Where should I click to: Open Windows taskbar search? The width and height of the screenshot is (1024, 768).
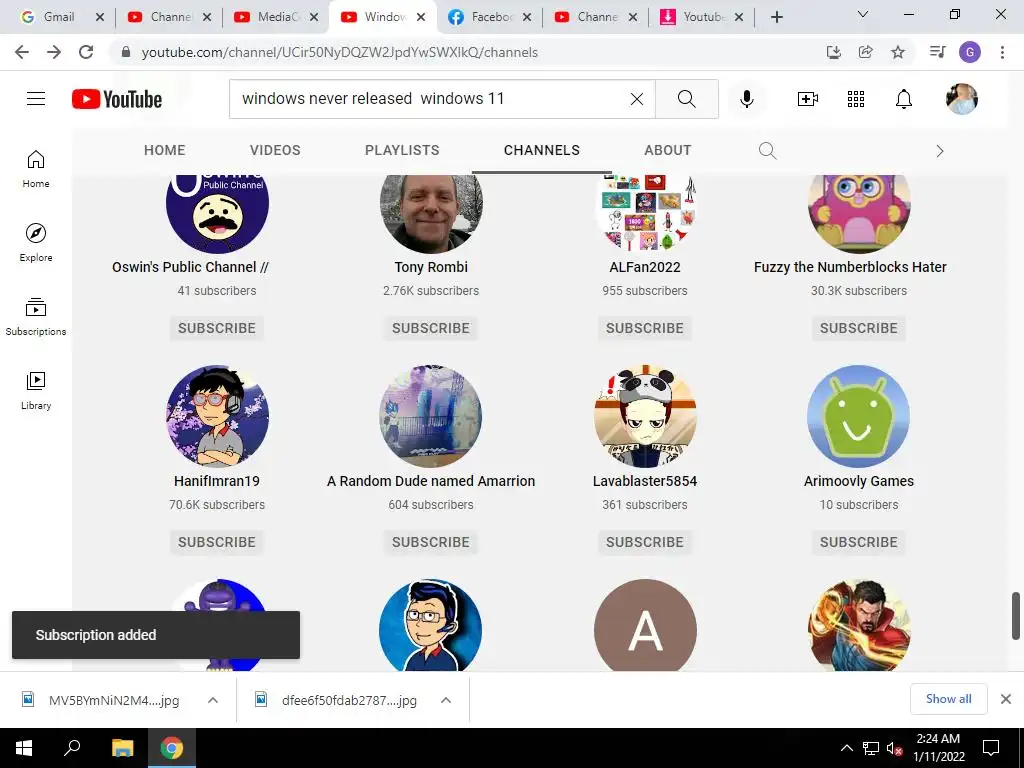point(72,748)
